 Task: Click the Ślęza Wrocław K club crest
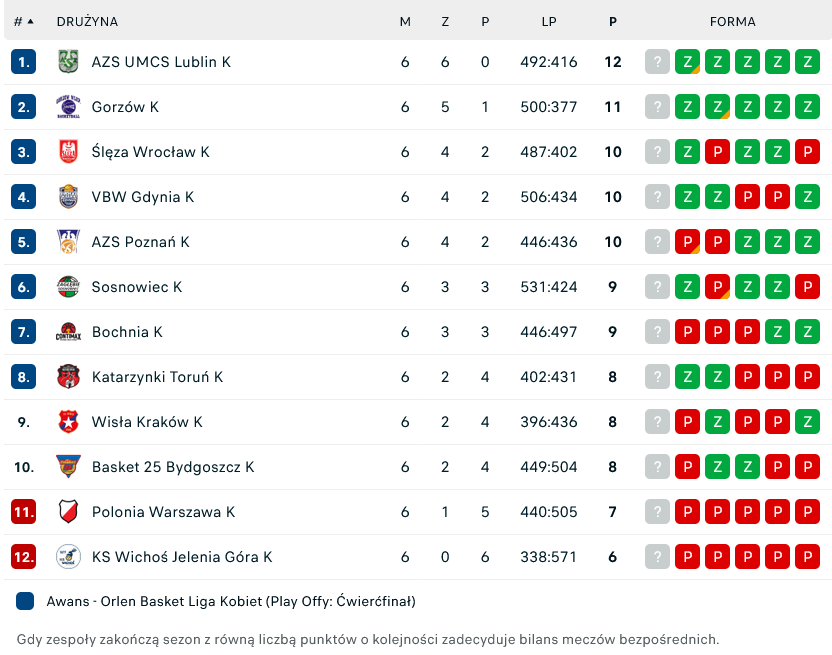click(x=68, y=152)
